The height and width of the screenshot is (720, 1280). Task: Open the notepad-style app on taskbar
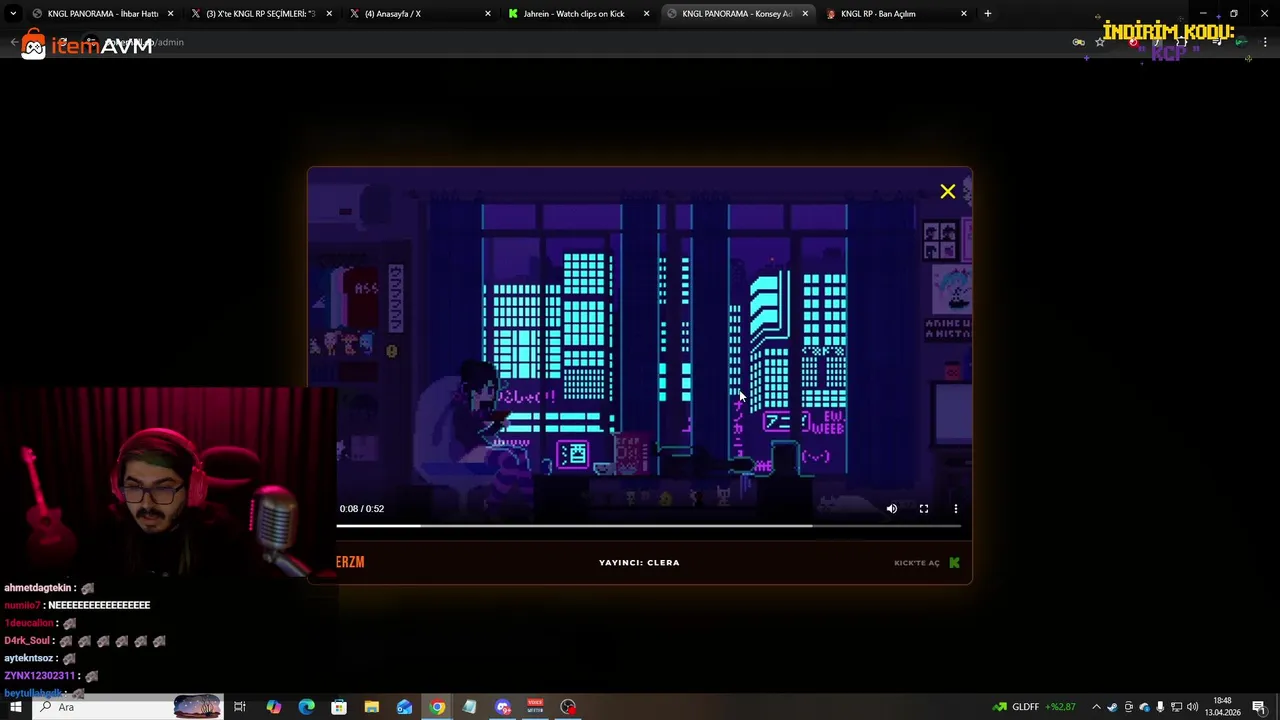(x=469, y=707)
